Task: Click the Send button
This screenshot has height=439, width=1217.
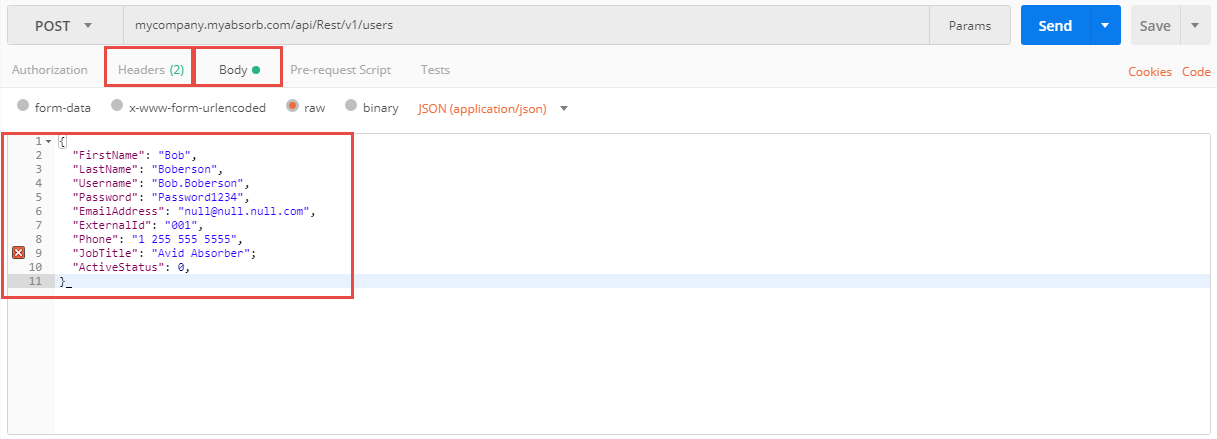Action: 1055,26
